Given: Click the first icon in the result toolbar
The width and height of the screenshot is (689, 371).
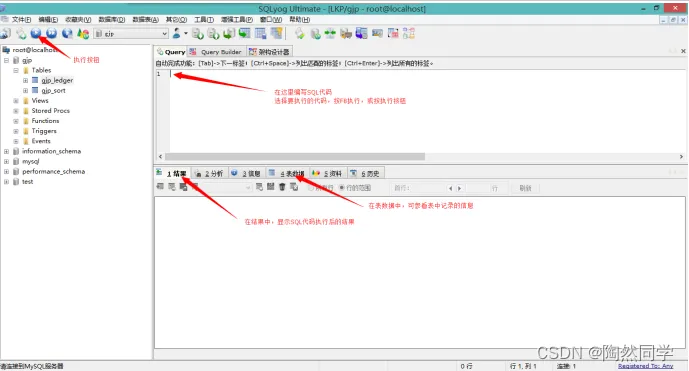Looking at the screenshot, I should click(x=160, y=187).
